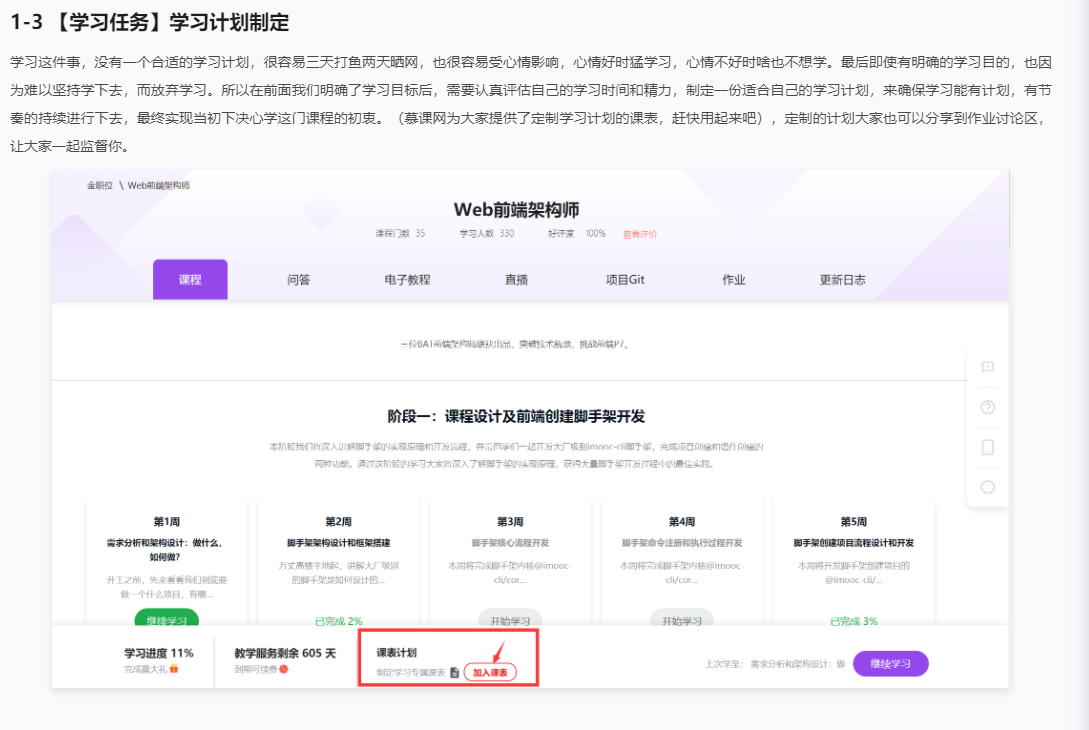Click the feedback icon in right sidebar

(987, 367)
